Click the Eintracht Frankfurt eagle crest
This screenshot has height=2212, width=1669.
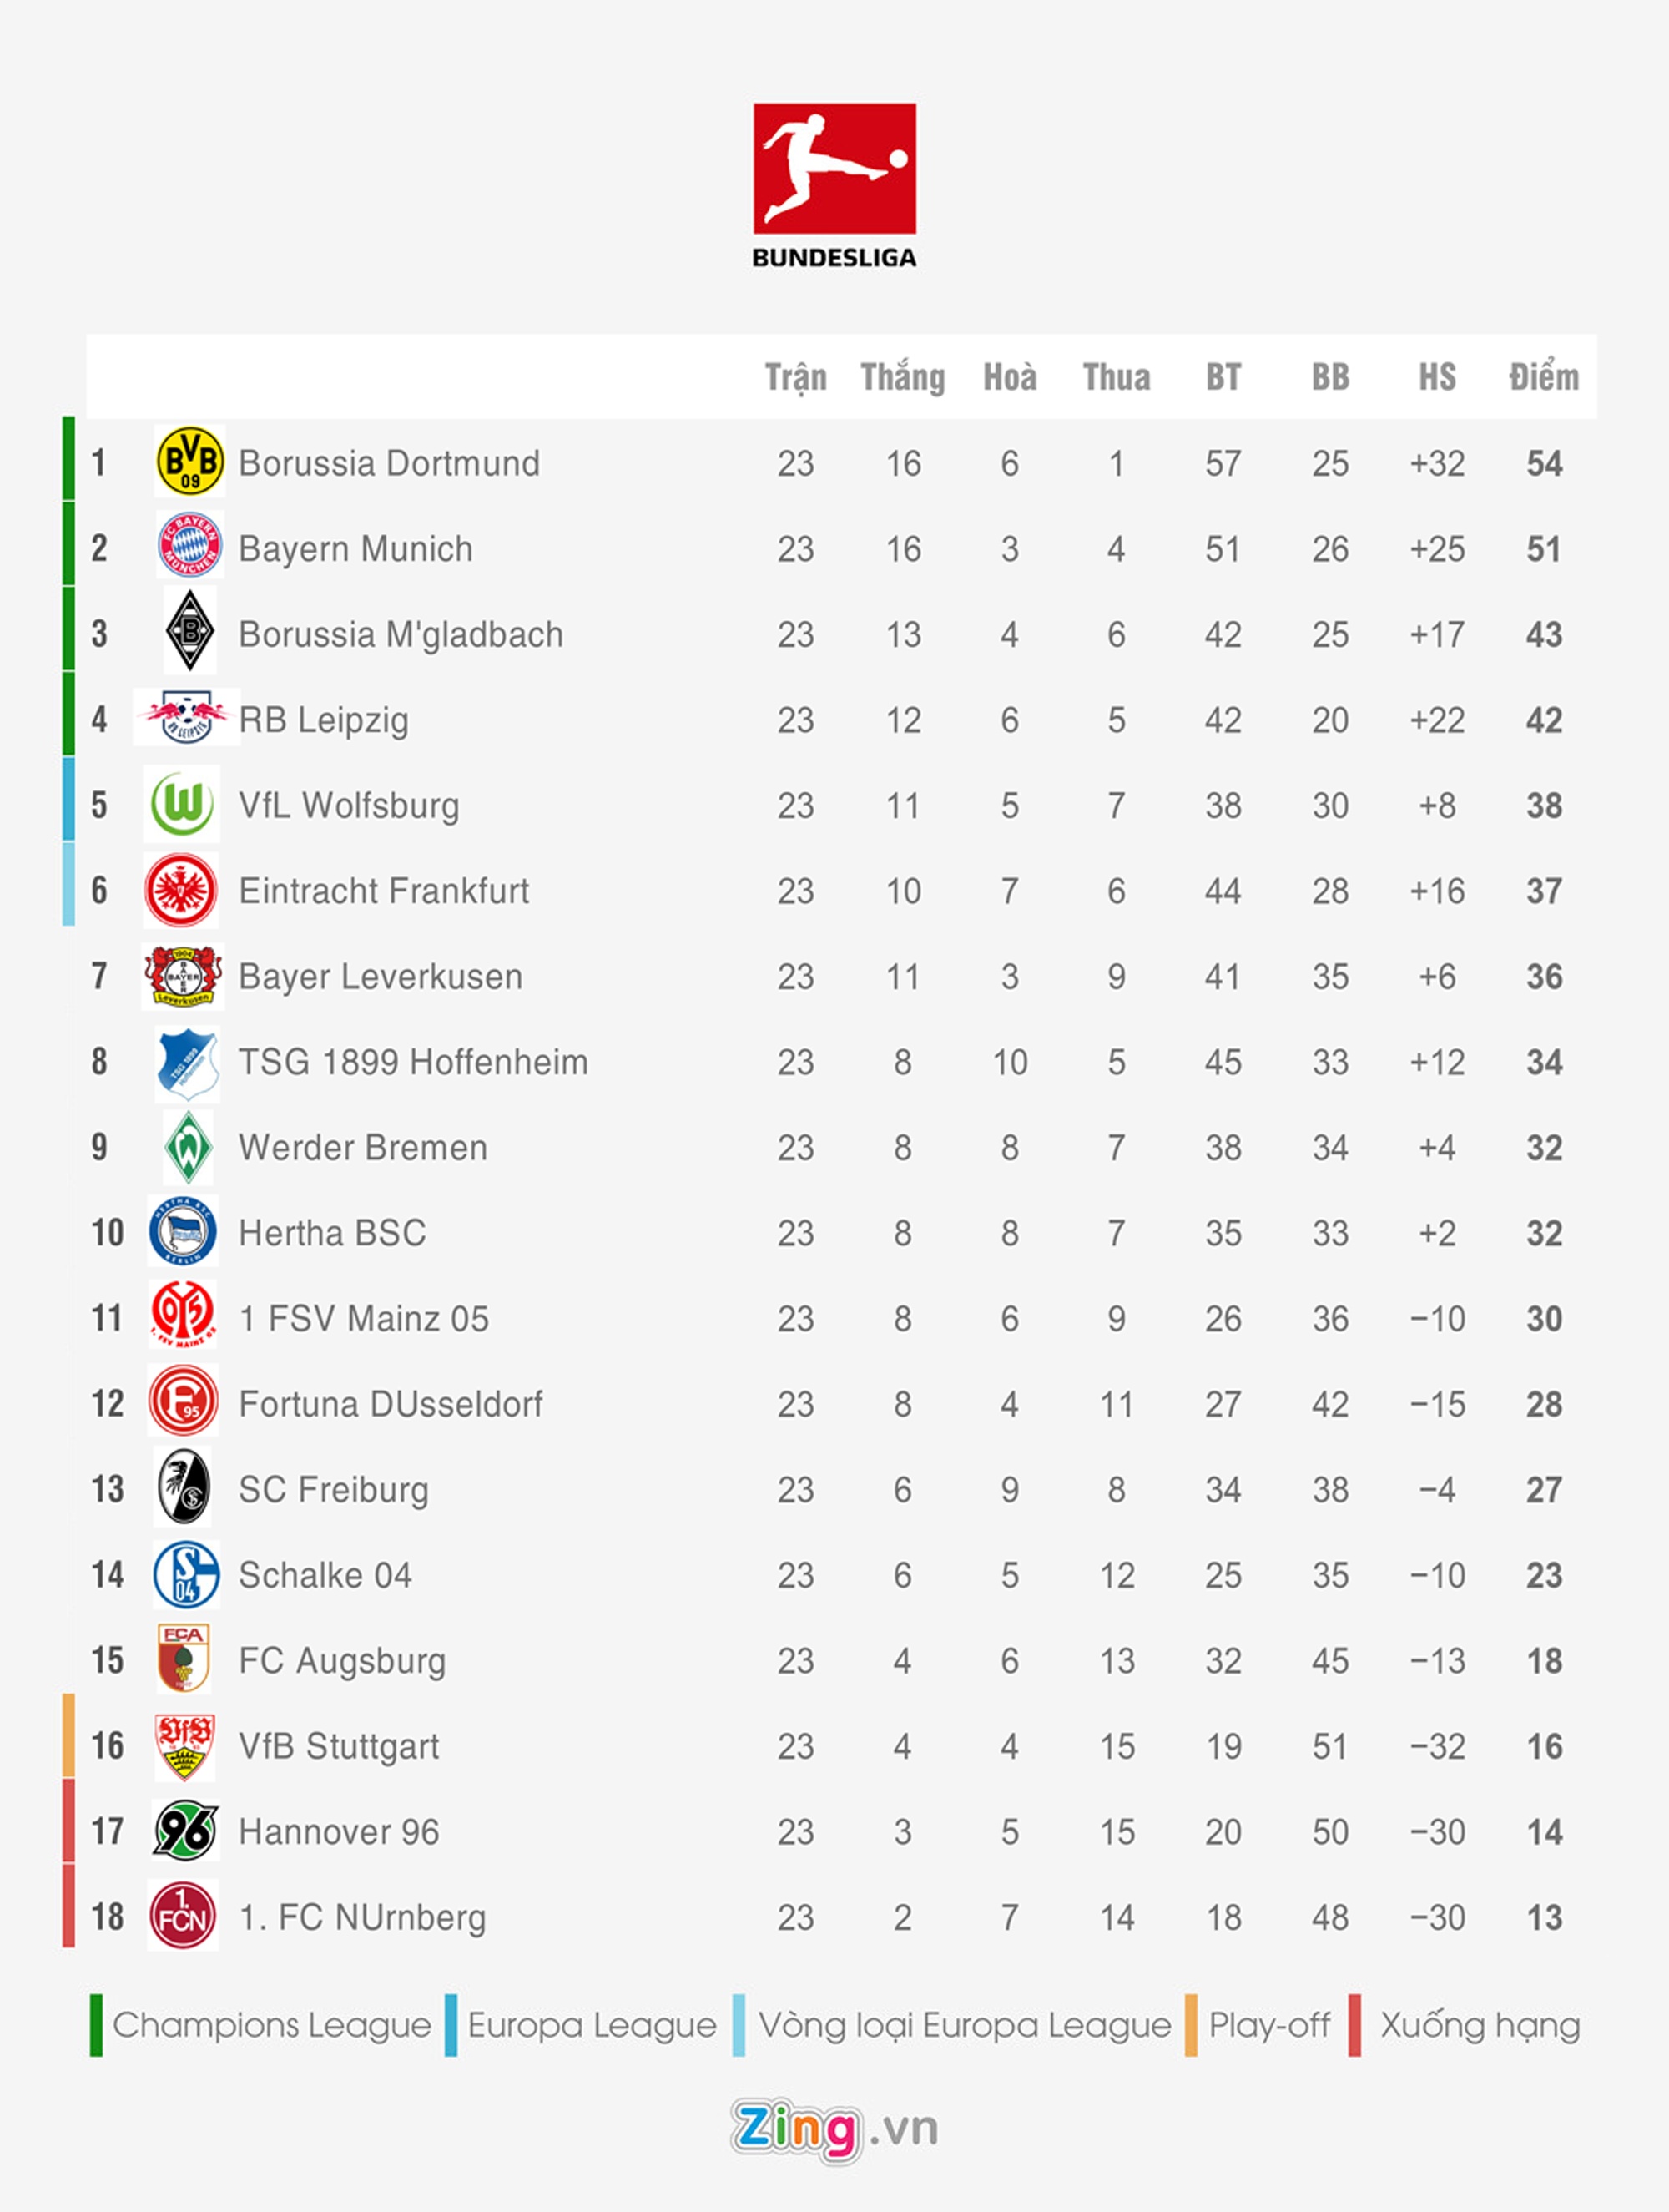pyautogui.click(x=181, y=889)
